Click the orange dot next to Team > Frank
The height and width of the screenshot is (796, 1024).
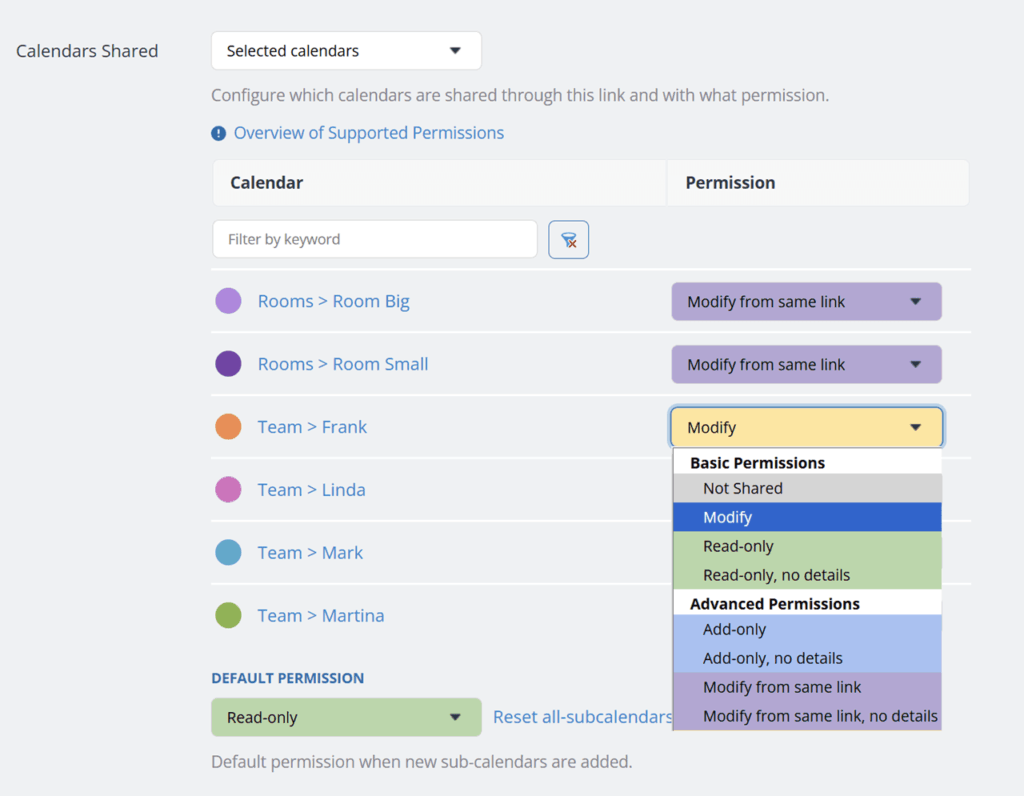[228, 427]
